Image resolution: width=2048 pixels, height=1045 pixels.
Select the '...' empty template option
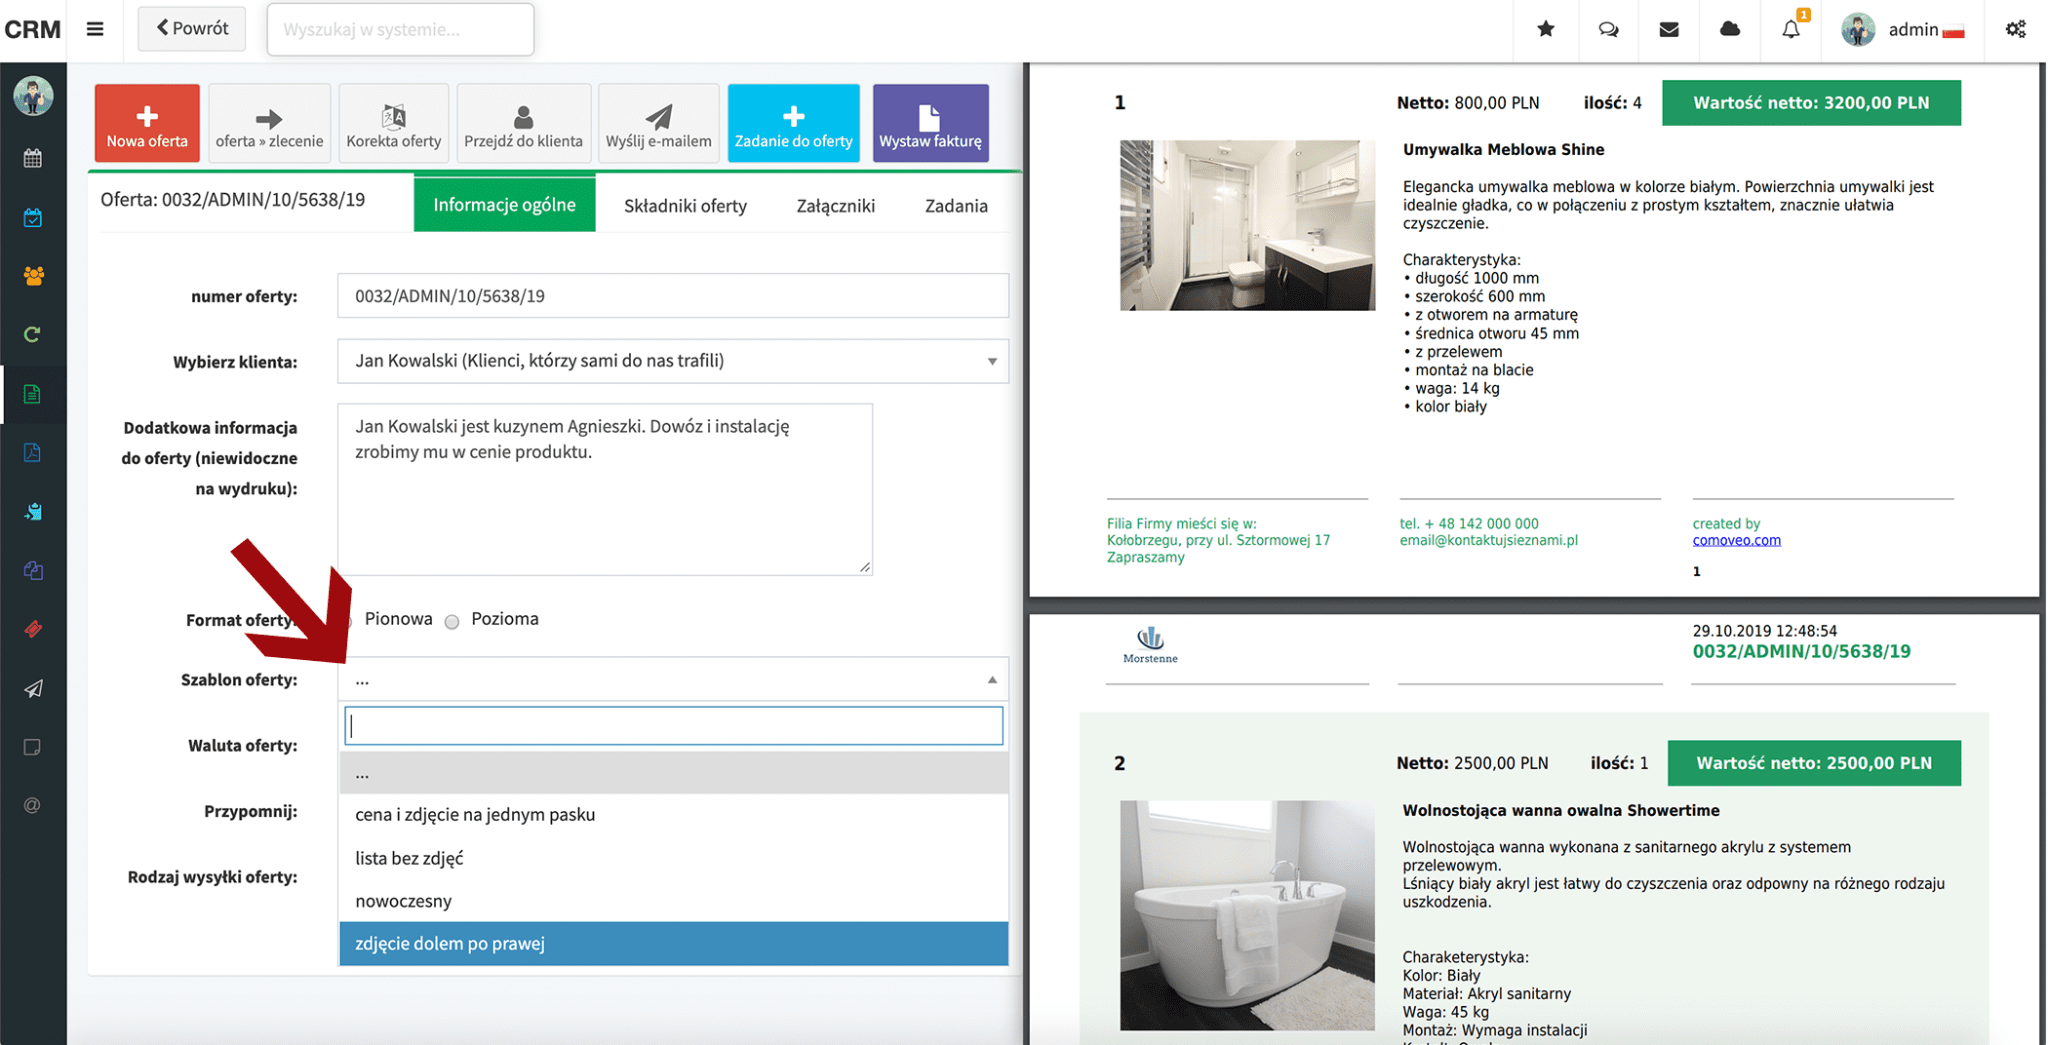[x=673, y=773]
